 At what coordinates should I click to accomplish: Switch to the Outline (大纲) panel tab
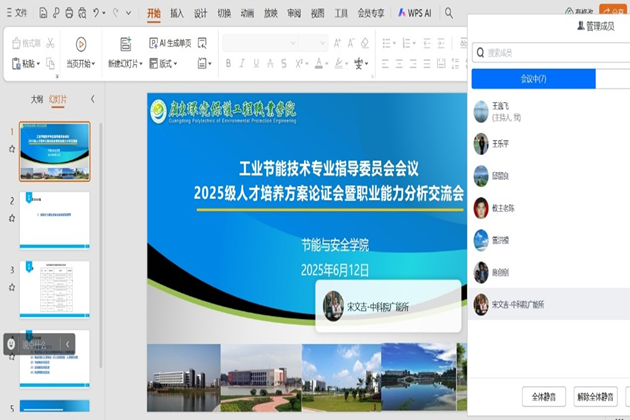pyautogui.click(x=36, y=99)
